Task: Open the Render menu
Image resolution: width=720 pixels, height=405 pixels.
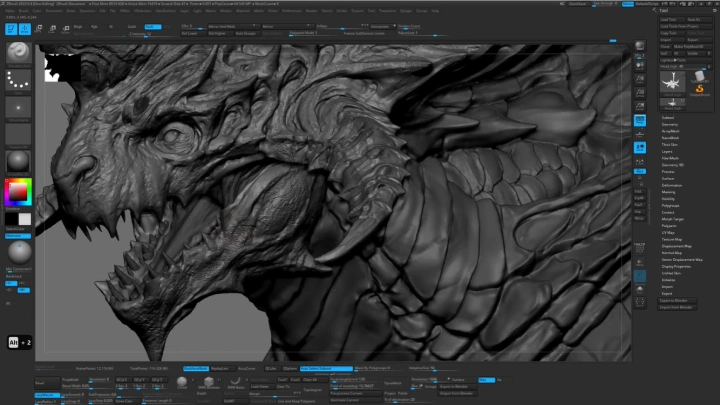Action: (x=311, y=11)
